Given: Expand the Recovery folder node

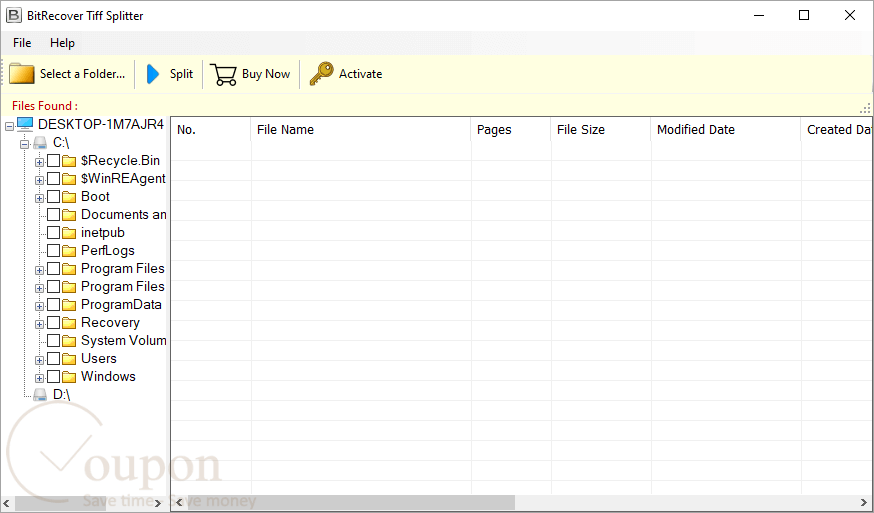Looking at the screenshot, I should (39, 324).
